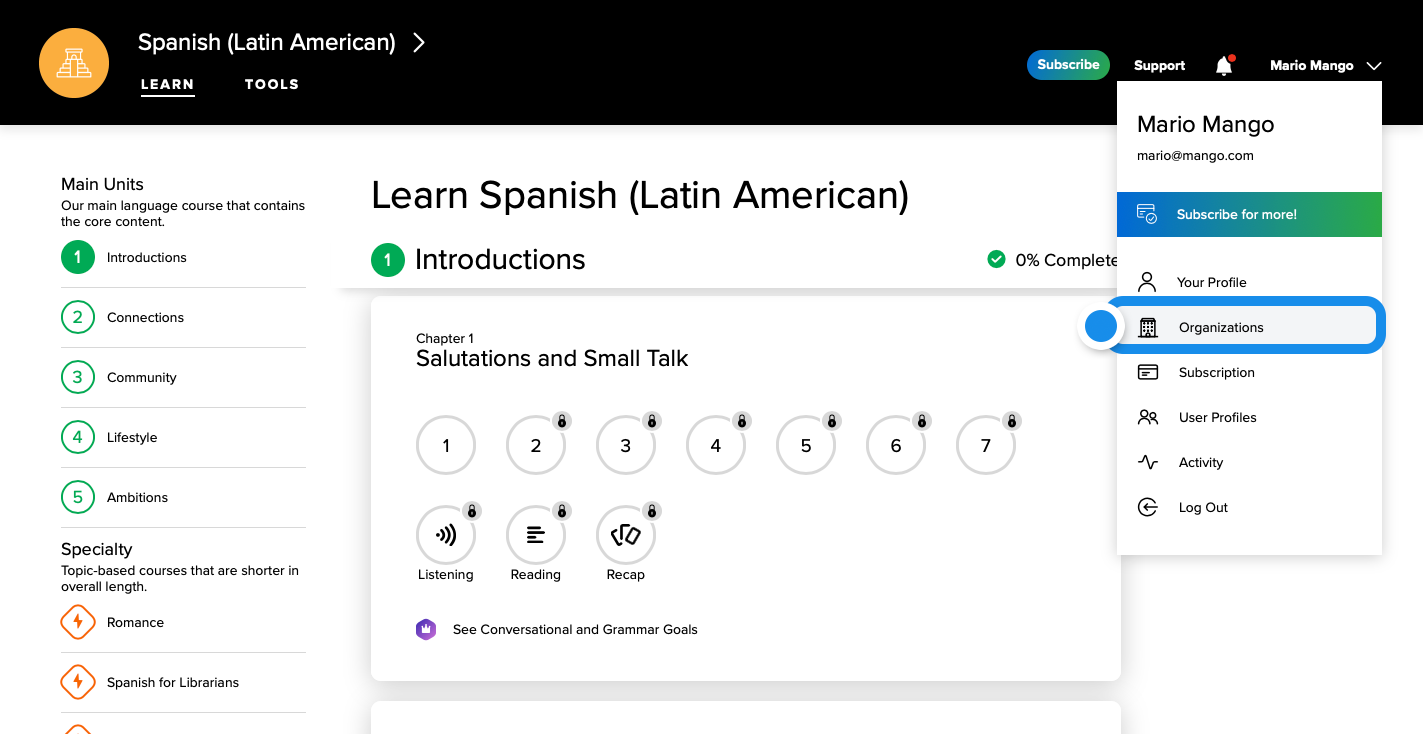Click the green Subscribe button
Image resolution: width=1423 pixels, height=734 pixels.
click(x=1068, y=64)
